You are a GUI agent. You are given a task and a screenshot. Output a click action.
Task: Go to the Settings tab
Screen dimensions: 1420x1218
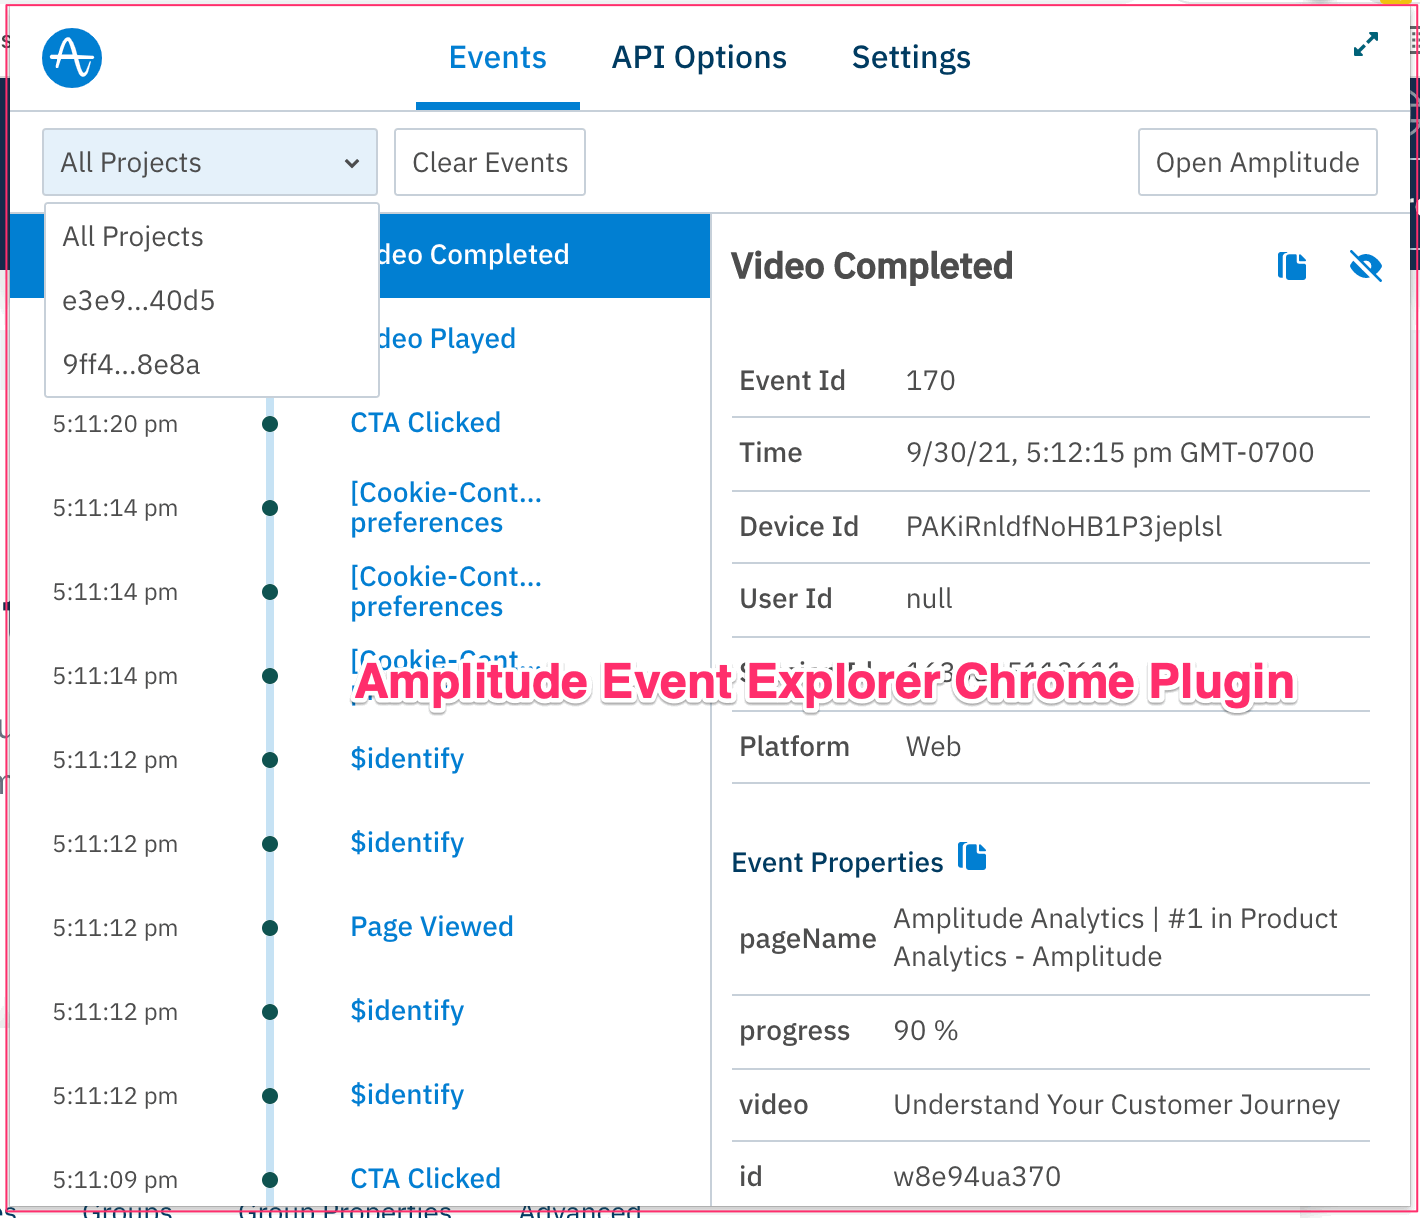click(x=911, y=58)
